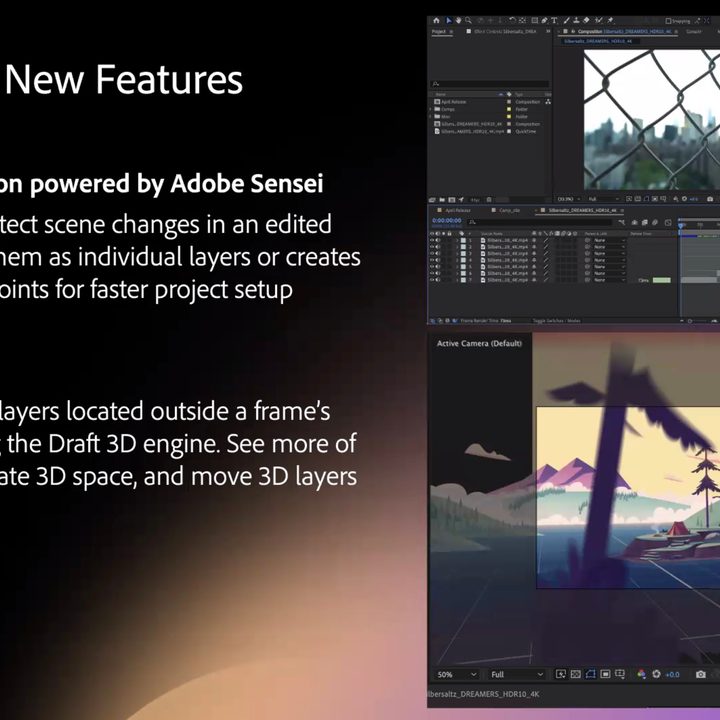Image resolution: width=720 pixels, height=720 pixels.
Task: Click the current timecode 0:00:00:00
Action: [446, 221]
